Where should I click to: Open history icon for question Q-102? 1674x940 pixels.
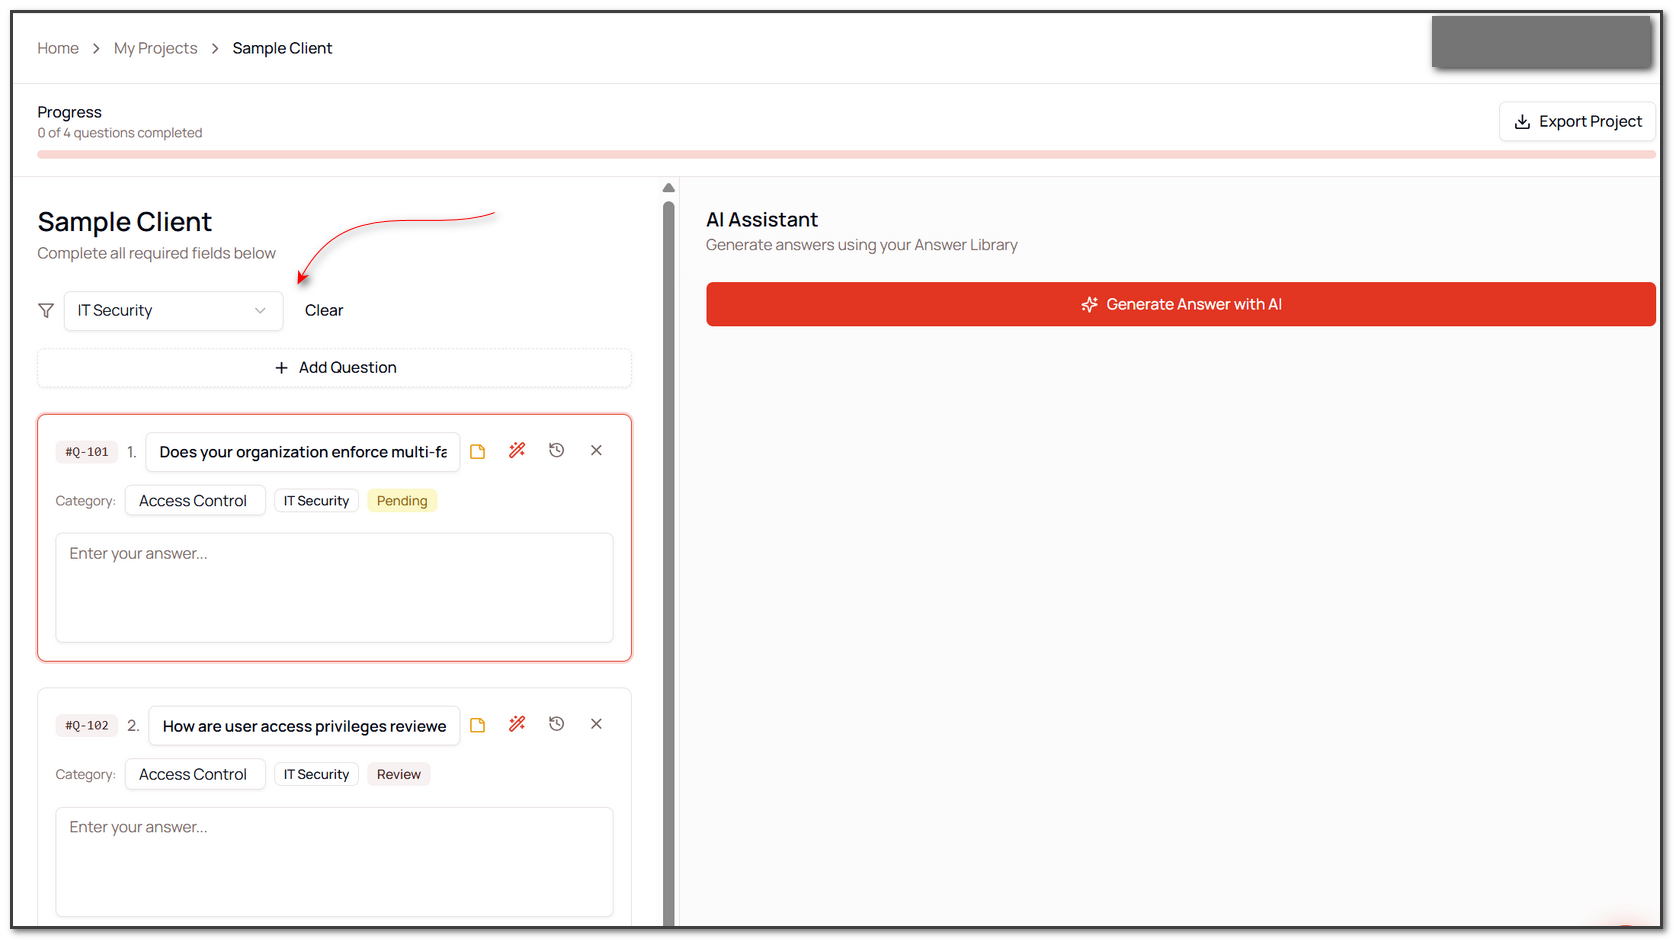557,724
